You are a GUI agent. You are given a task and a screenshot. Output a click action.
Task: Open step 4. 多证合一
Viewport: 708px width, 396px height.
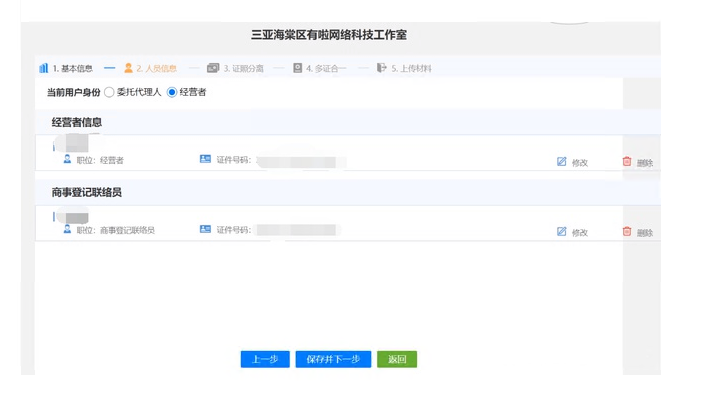pos(326,68)
